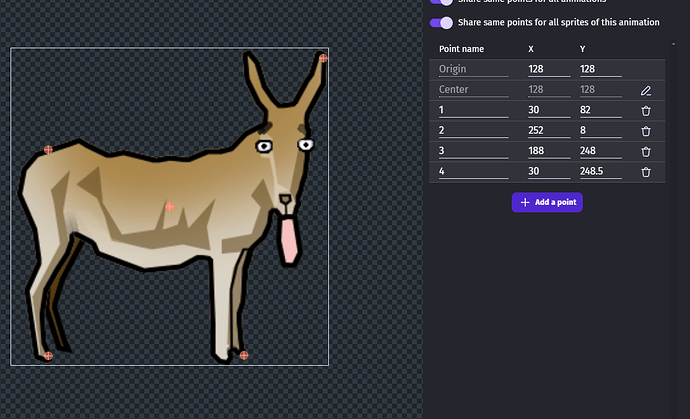This screenshot has width=690, height=419.
Task: Edit point 1 X value 30
Action: tap(549, 110)
